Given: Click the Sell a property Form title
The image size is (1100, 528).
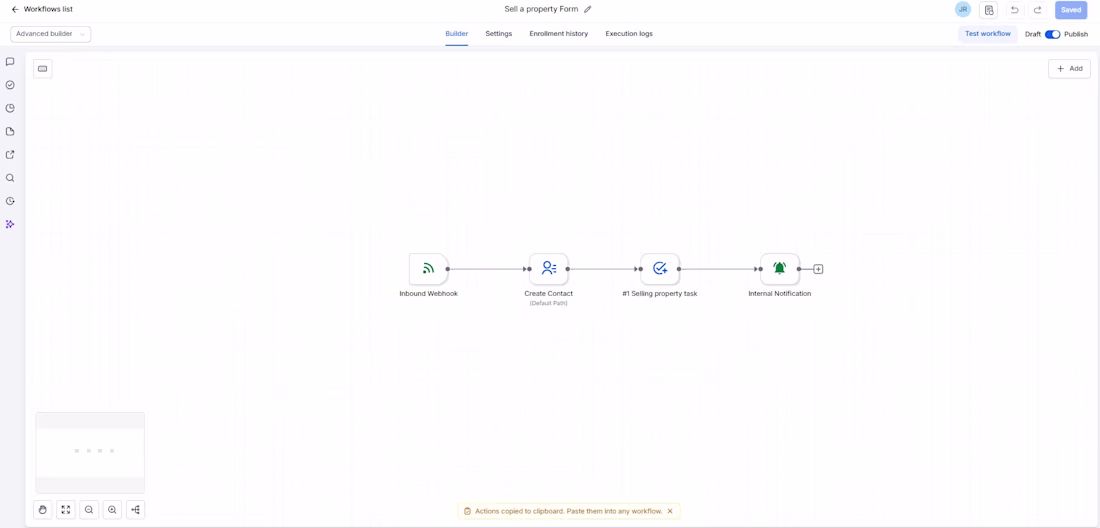Looking at the screenshot, I should [x=541, y=10].
